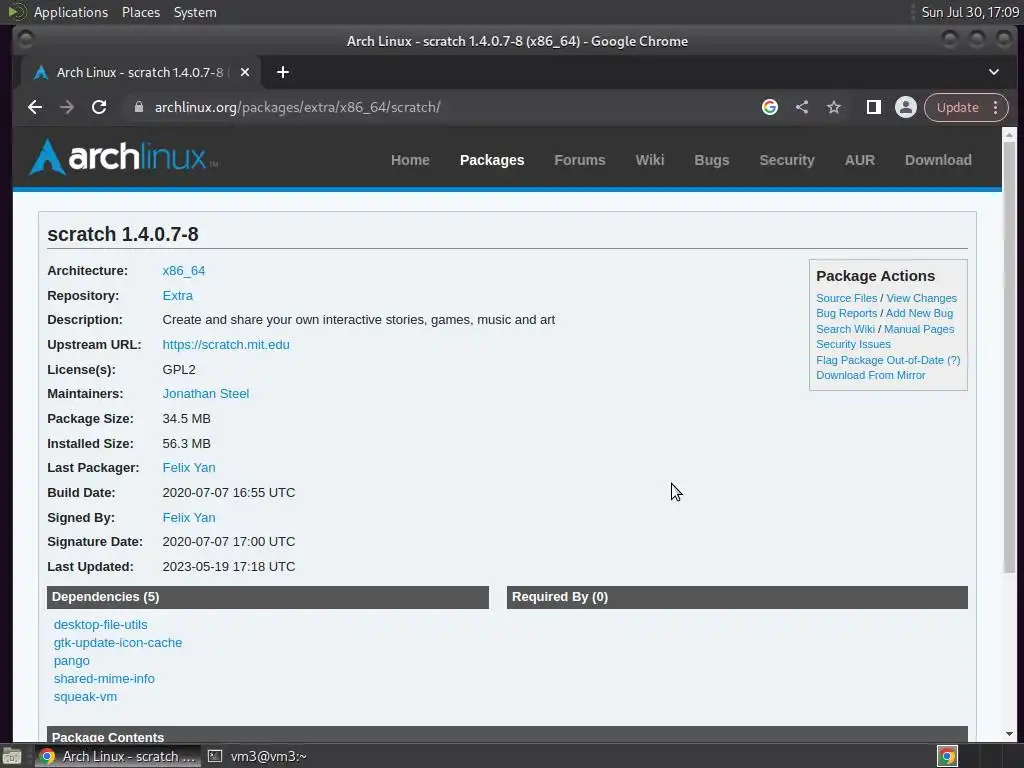Open the Forums nav item
The image size is (1024, 768).
[x=580, y=160]
